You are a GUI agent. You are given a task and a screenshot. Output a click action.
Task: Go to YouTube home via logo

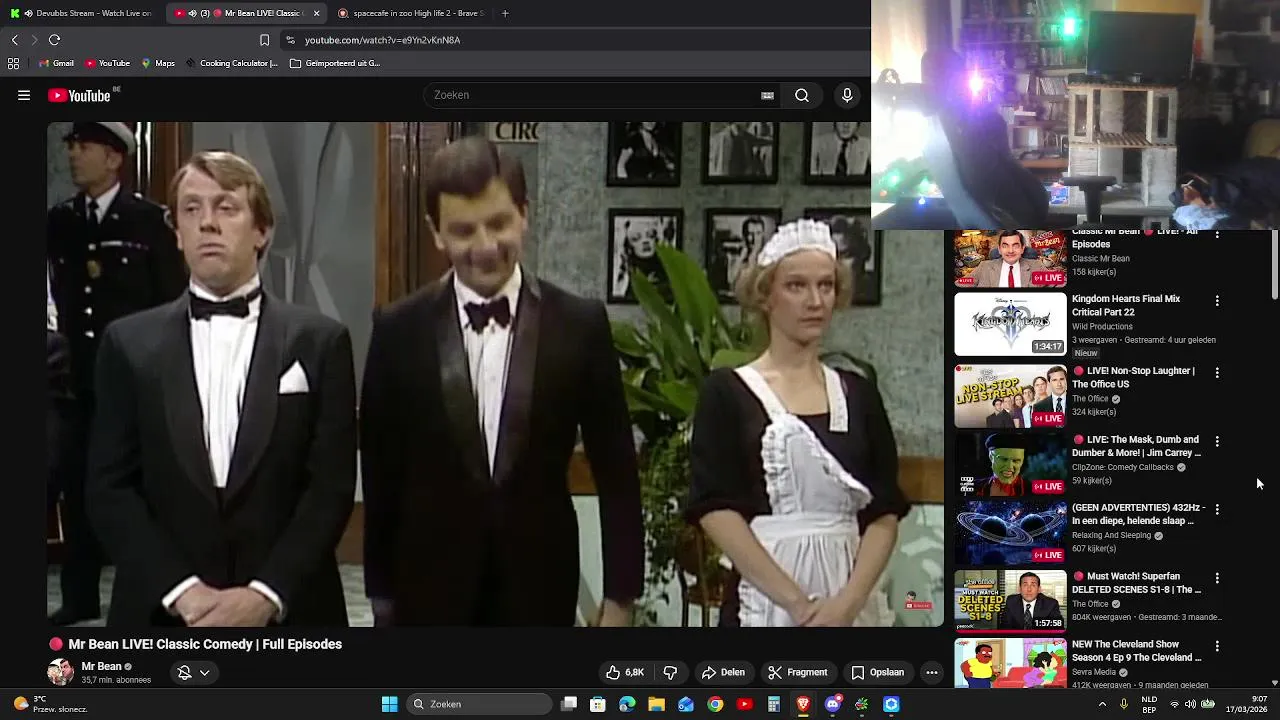(x=79, y=95)
